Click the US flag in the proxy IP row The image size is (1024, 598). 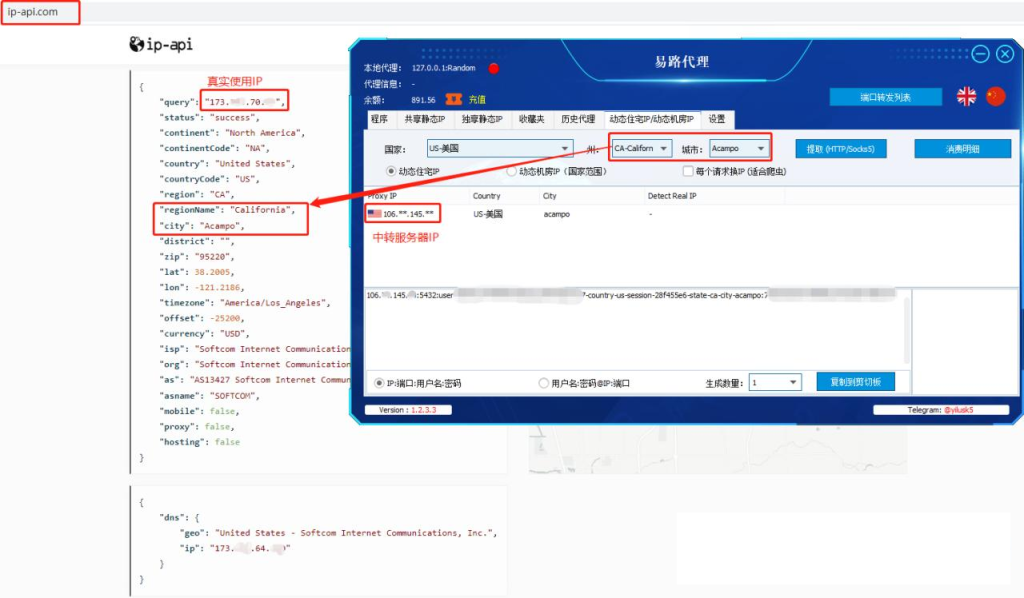coord(374,213)
